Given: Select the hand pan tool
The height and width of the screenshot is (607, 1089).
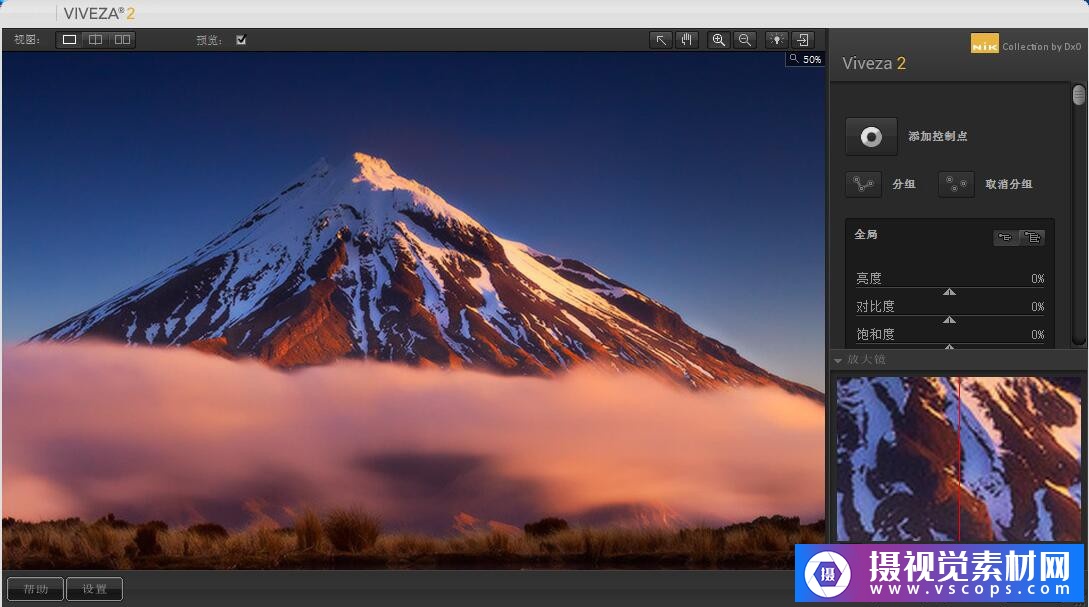Looking at the screenshot, I should (686, 40).
